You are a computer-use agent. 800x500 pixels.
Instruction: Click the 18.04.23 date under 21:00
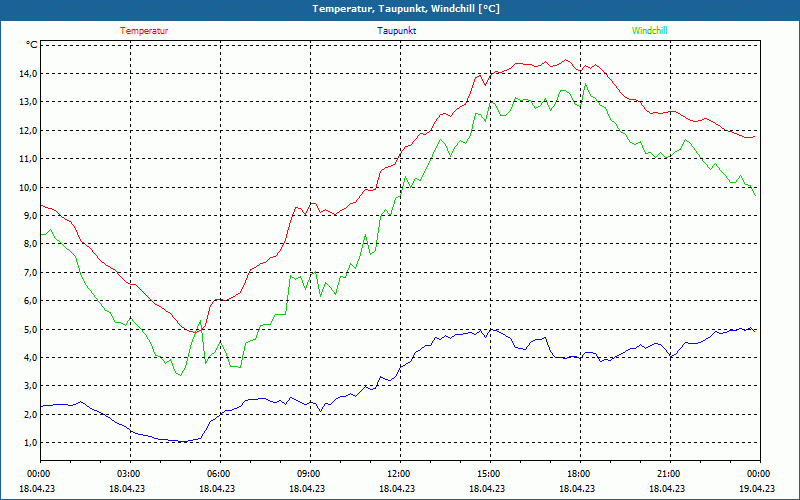tap(667, 488)
